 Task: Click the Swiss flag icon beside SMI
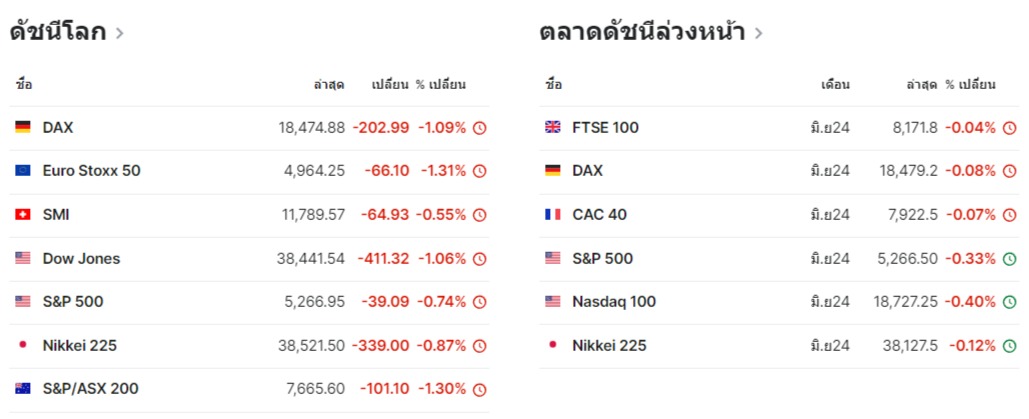[23, 215]
